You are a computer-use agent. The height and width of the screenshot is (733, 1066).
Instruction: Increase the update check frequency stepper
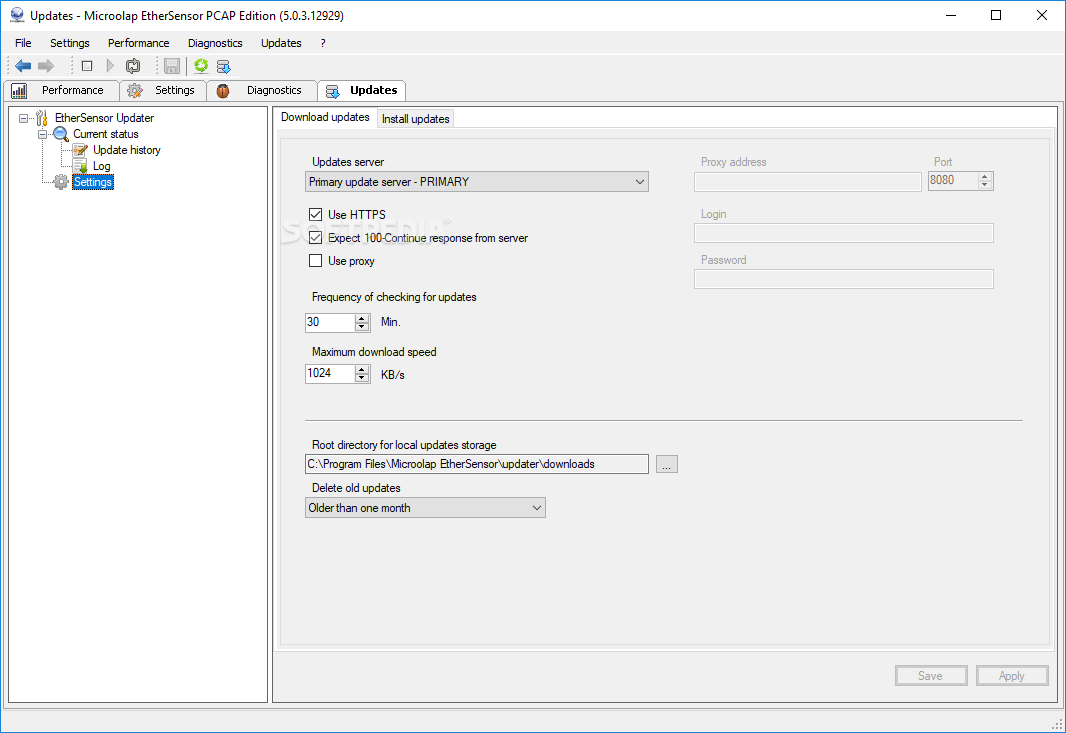pyautogui.click(x=362, y=318)
